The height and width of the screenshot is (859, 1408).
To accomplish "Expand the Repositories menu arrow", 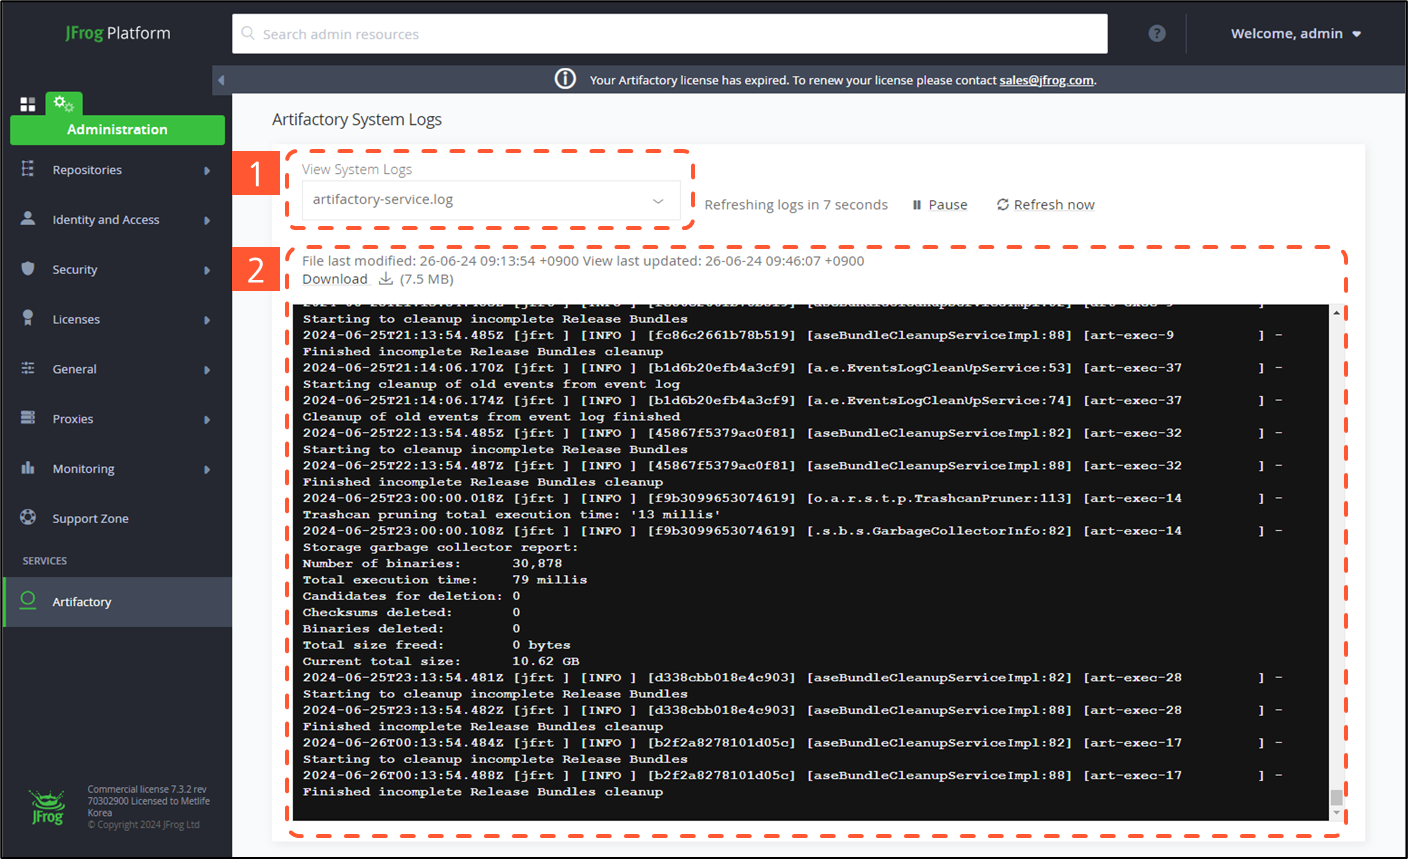I will (207, 171).
